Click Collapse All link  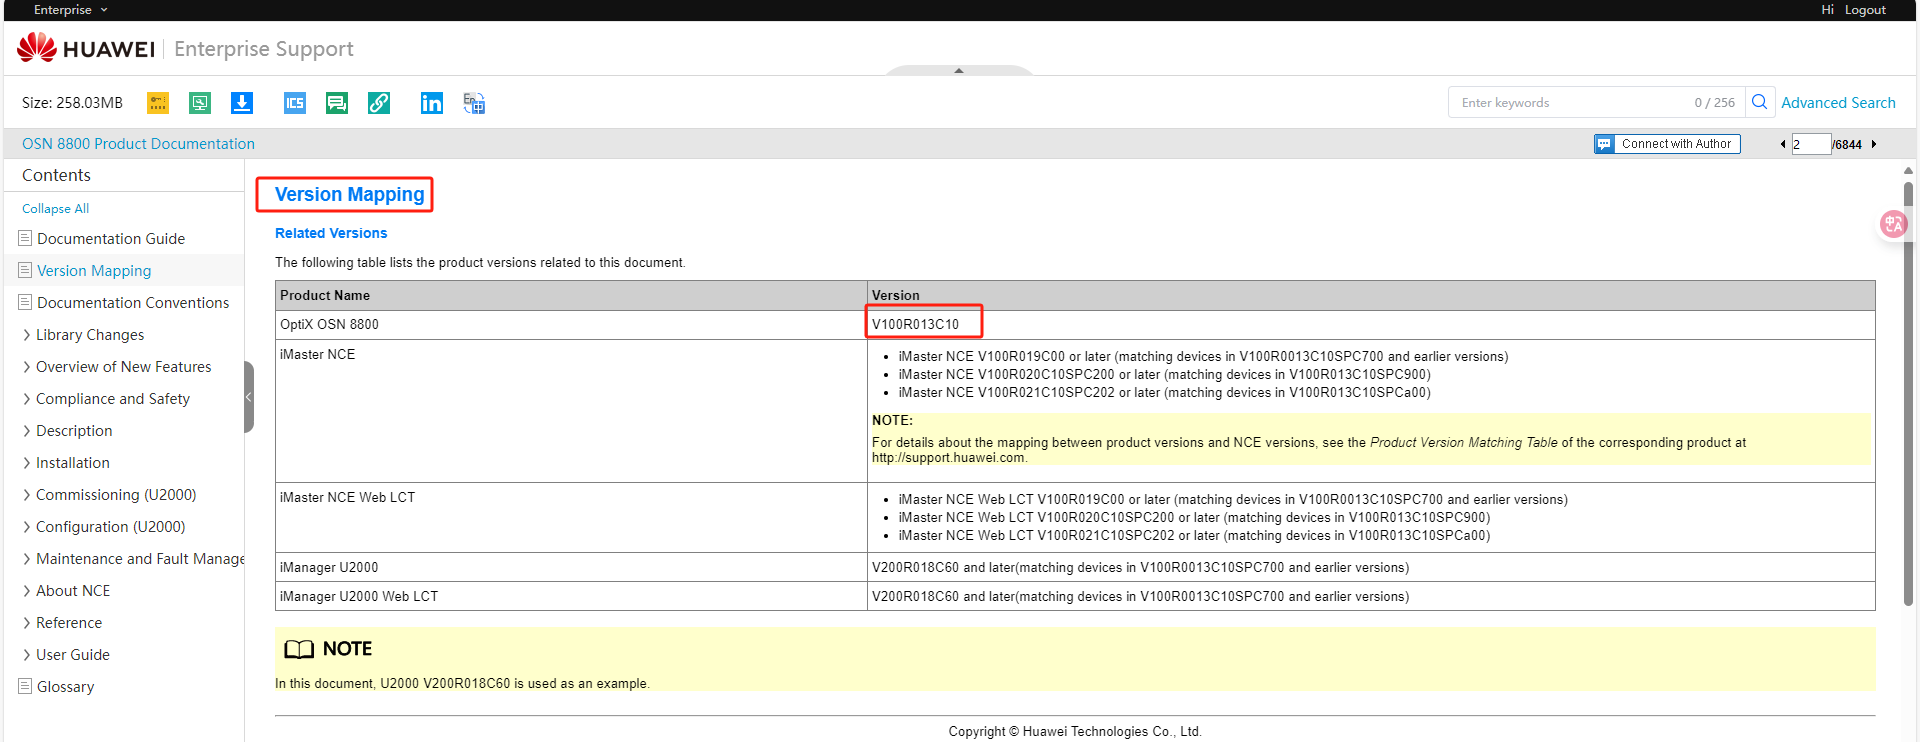pyautogui.click(x=55, y=209)
